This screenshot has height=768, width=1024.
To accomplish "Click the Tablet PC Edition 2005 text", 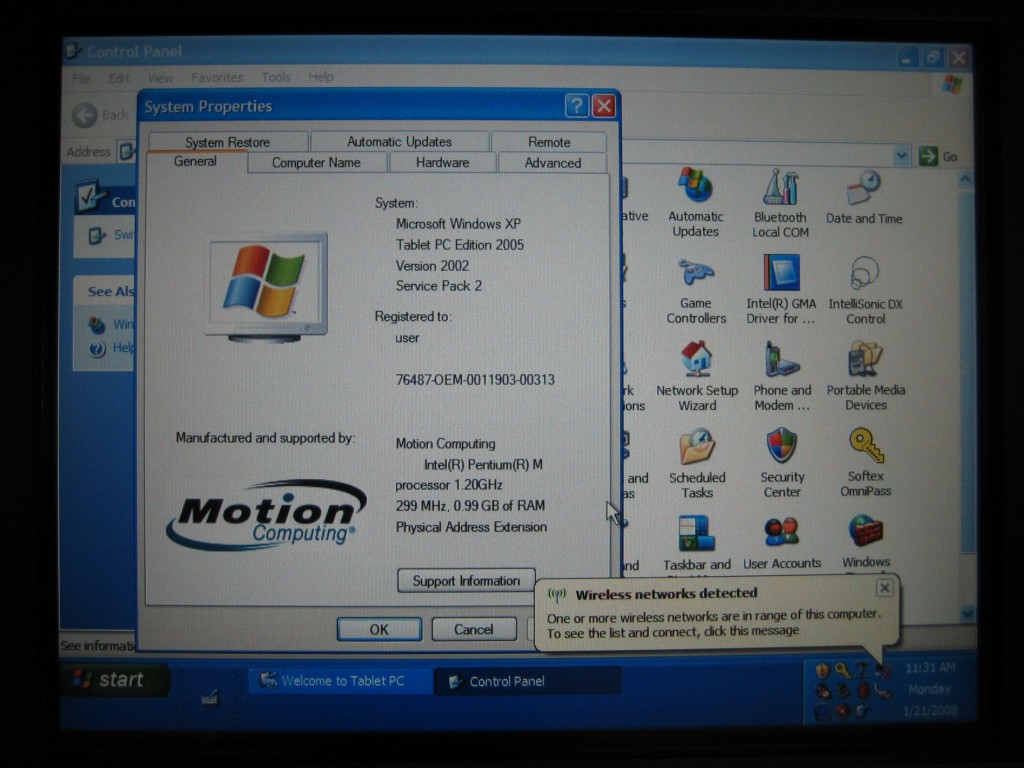I will (x=459, y=245).
